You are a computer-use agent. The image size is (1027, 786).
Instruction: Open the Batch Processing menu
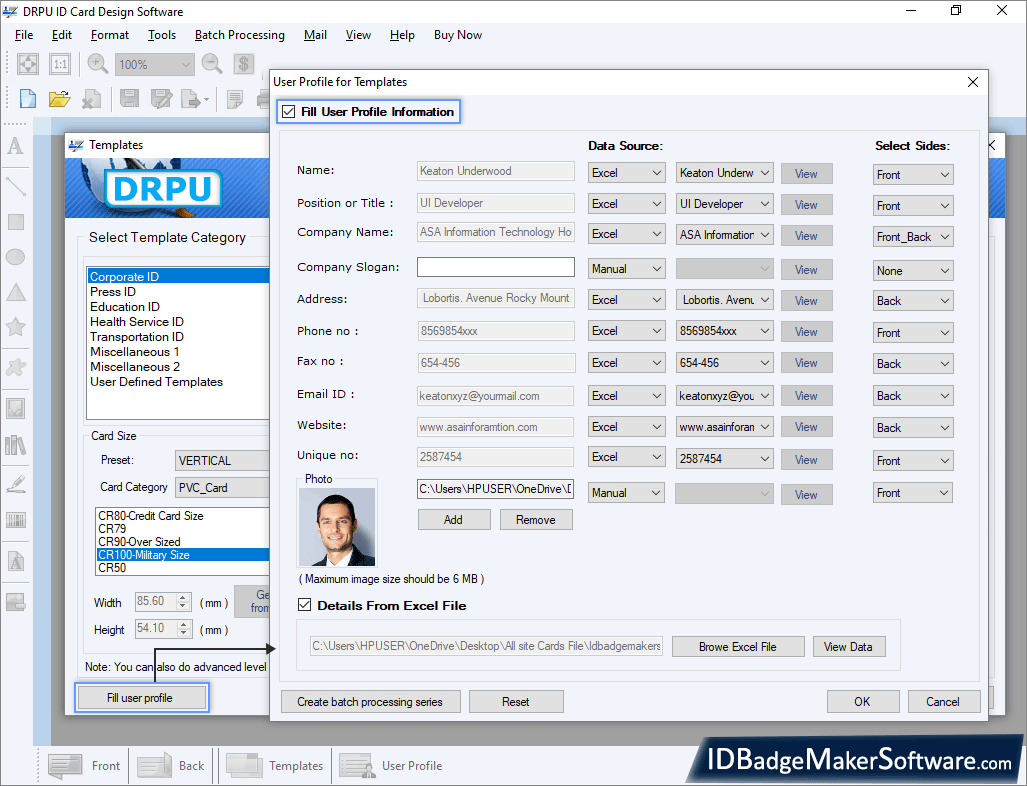(x=239, y=34)
